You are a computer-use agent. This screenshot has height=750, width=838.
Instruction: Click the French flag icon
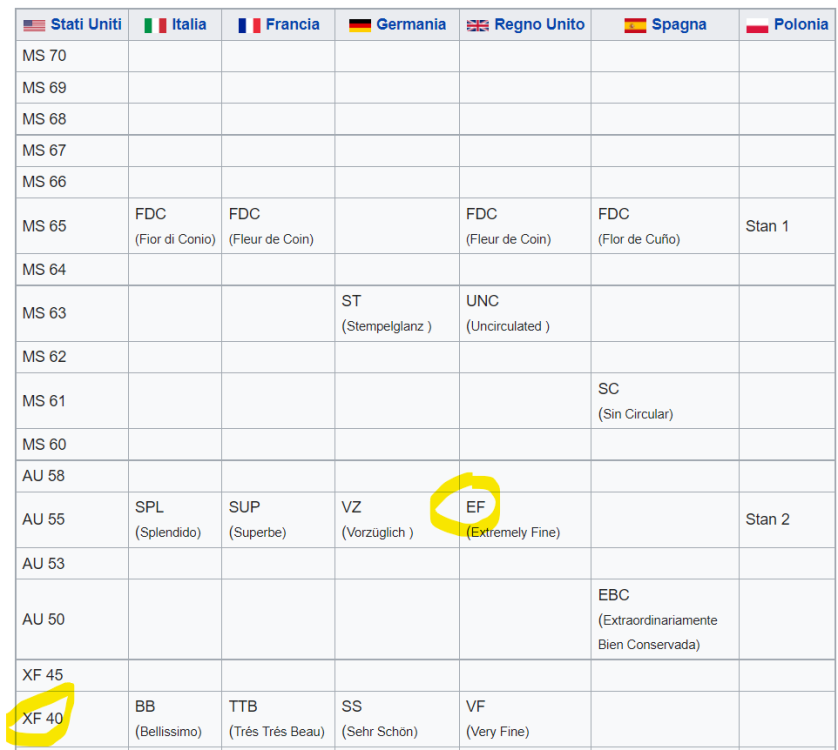[249, 25]
